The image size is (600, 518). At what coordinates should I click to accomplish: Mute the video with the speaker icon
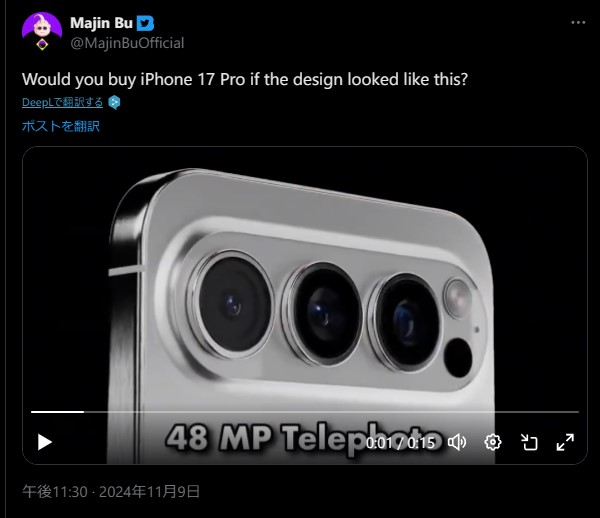[x=457, y=442]
